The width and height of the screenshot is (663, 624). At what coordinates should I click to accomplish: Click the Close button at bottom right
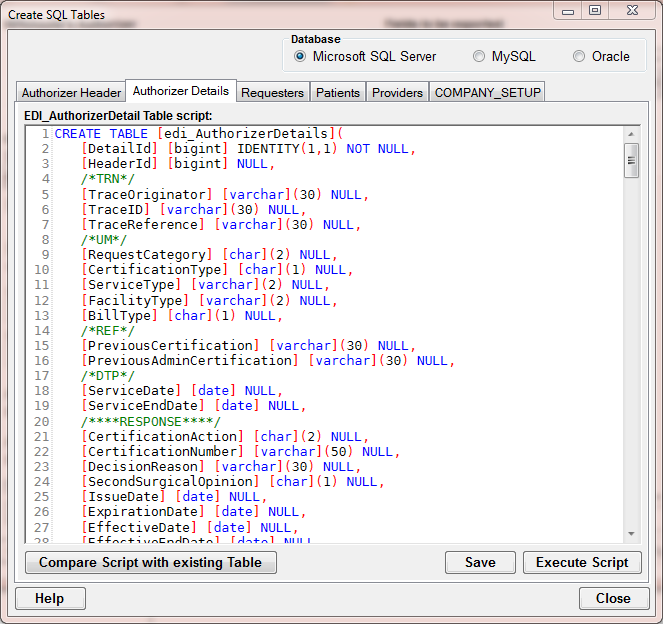(612, 598)
